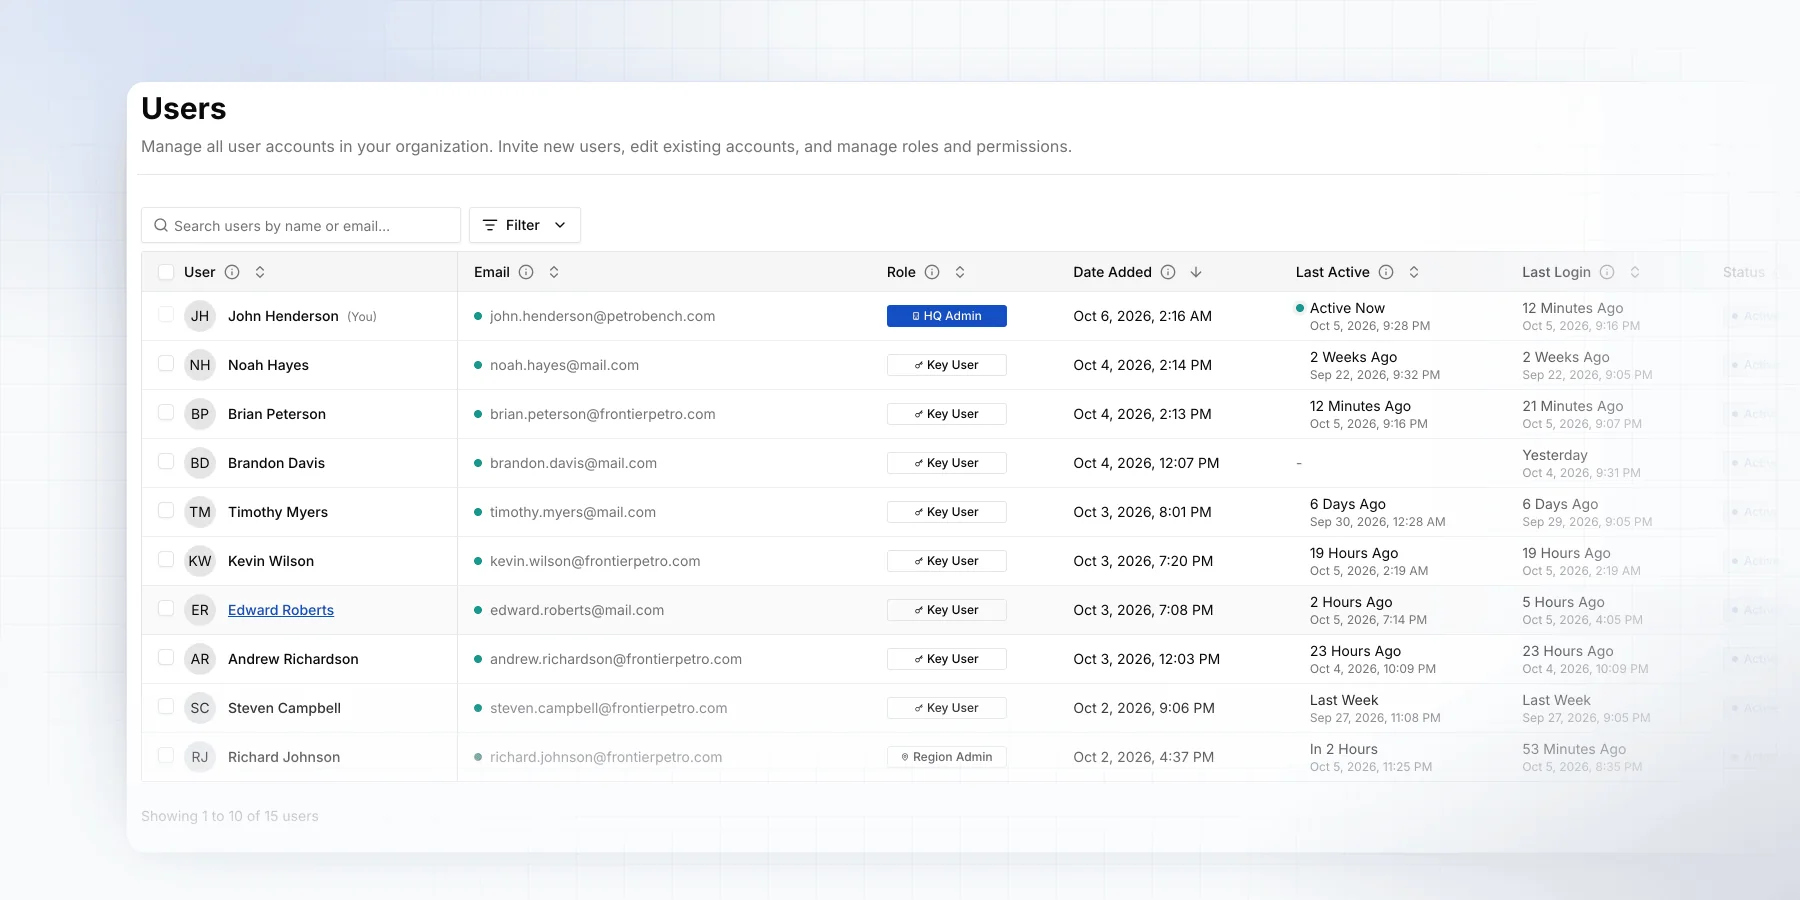The image size is (1800, 900).
Task: Open the Filter dropdown
Action: pos(525,225)
